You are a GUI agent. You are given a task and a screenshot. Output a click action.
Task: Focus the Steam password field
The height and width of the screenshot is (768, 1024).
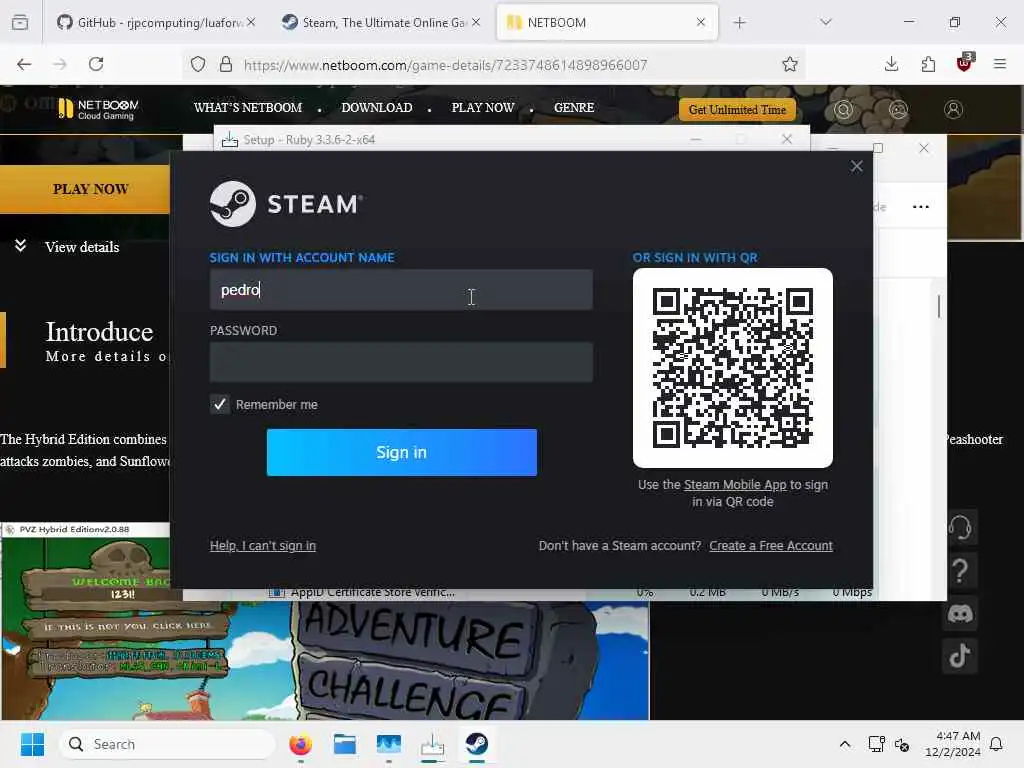[401, 362]
